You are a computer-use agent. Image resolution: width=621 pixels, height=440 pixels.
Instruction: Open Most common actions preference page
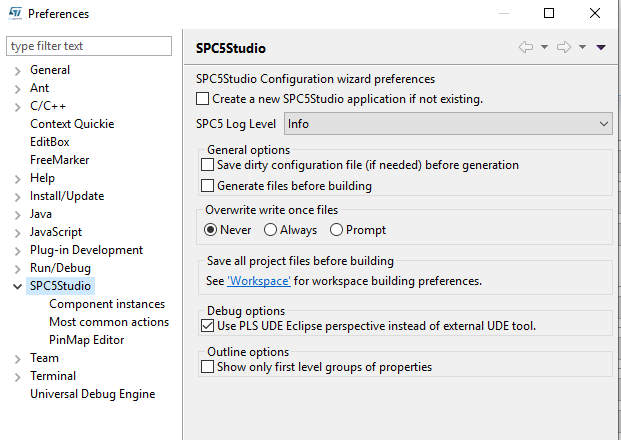109,322
